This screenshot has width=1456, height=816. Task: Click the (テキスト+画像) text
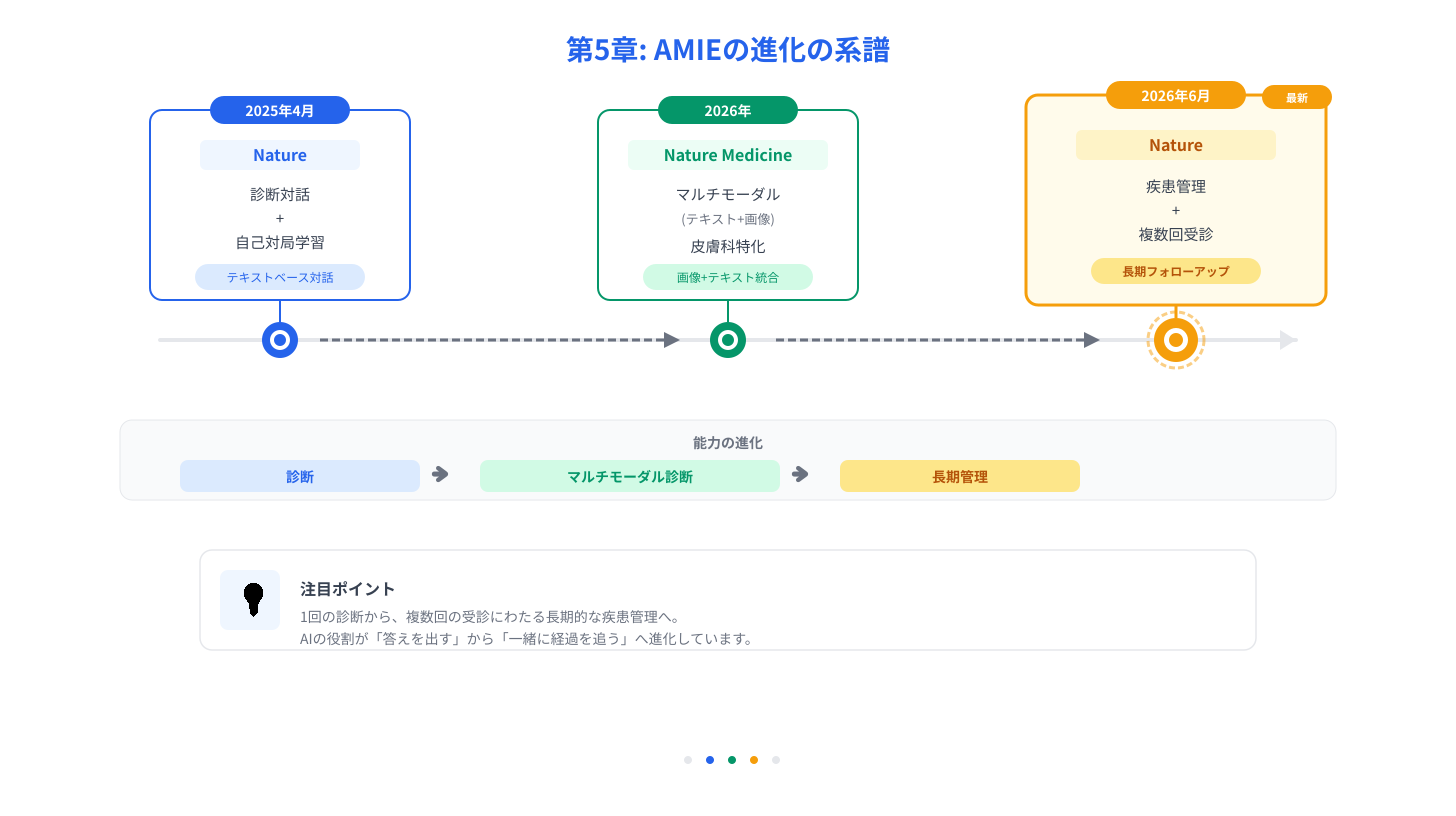(728, 219)
